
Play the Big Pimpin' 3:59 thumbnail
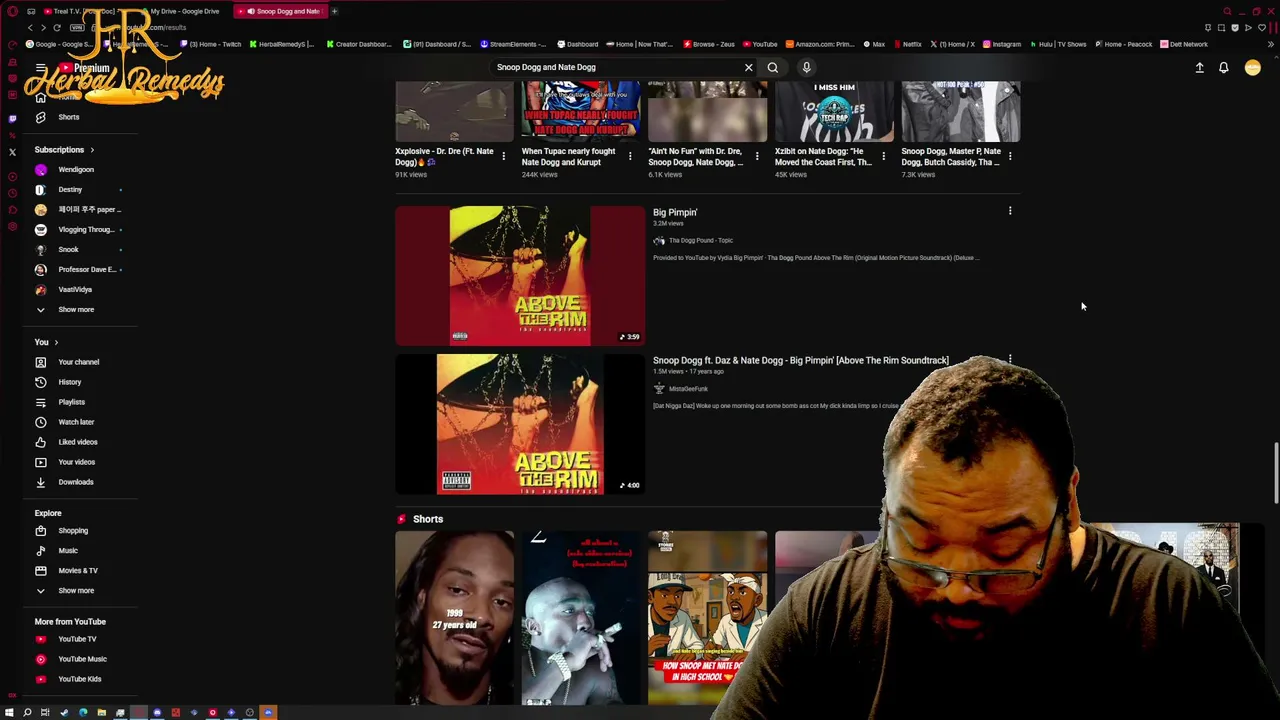pos(520,276)
